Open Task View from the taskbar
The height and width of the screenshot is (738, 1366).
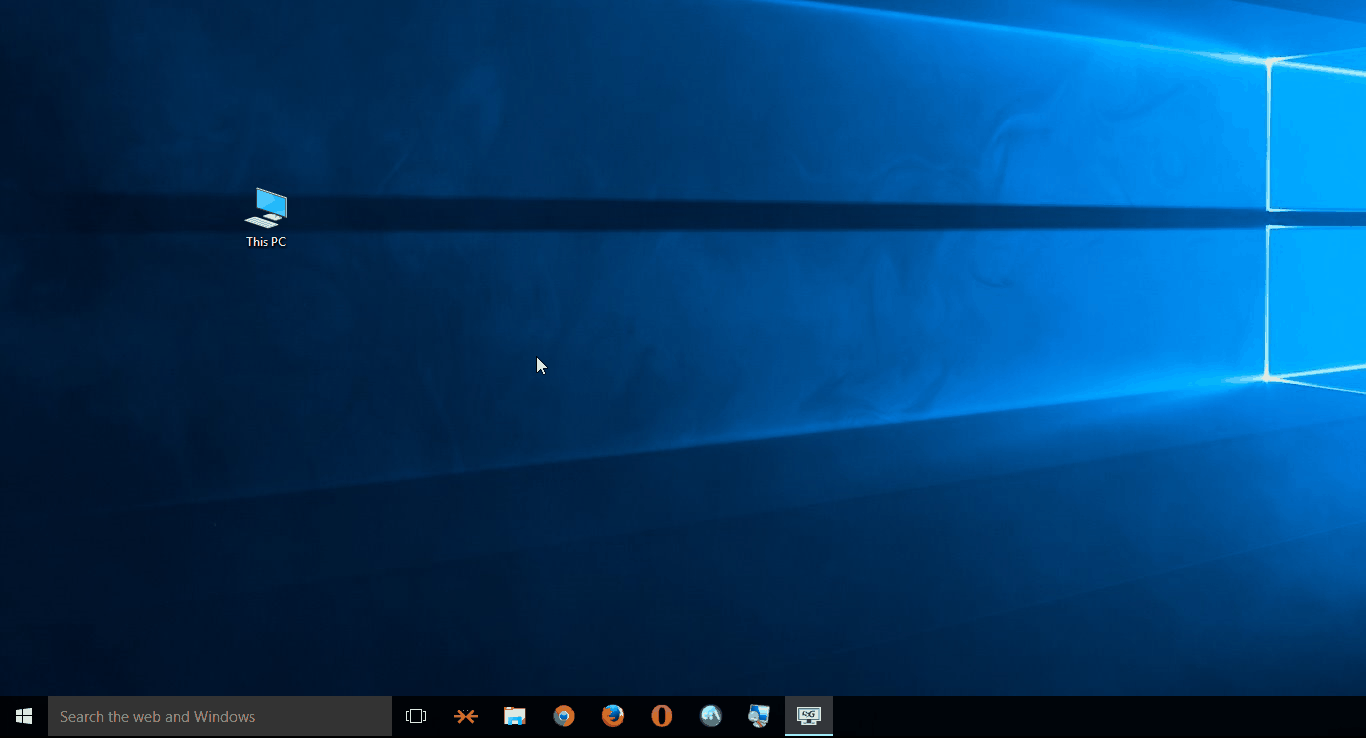click(x=416, y=716)
